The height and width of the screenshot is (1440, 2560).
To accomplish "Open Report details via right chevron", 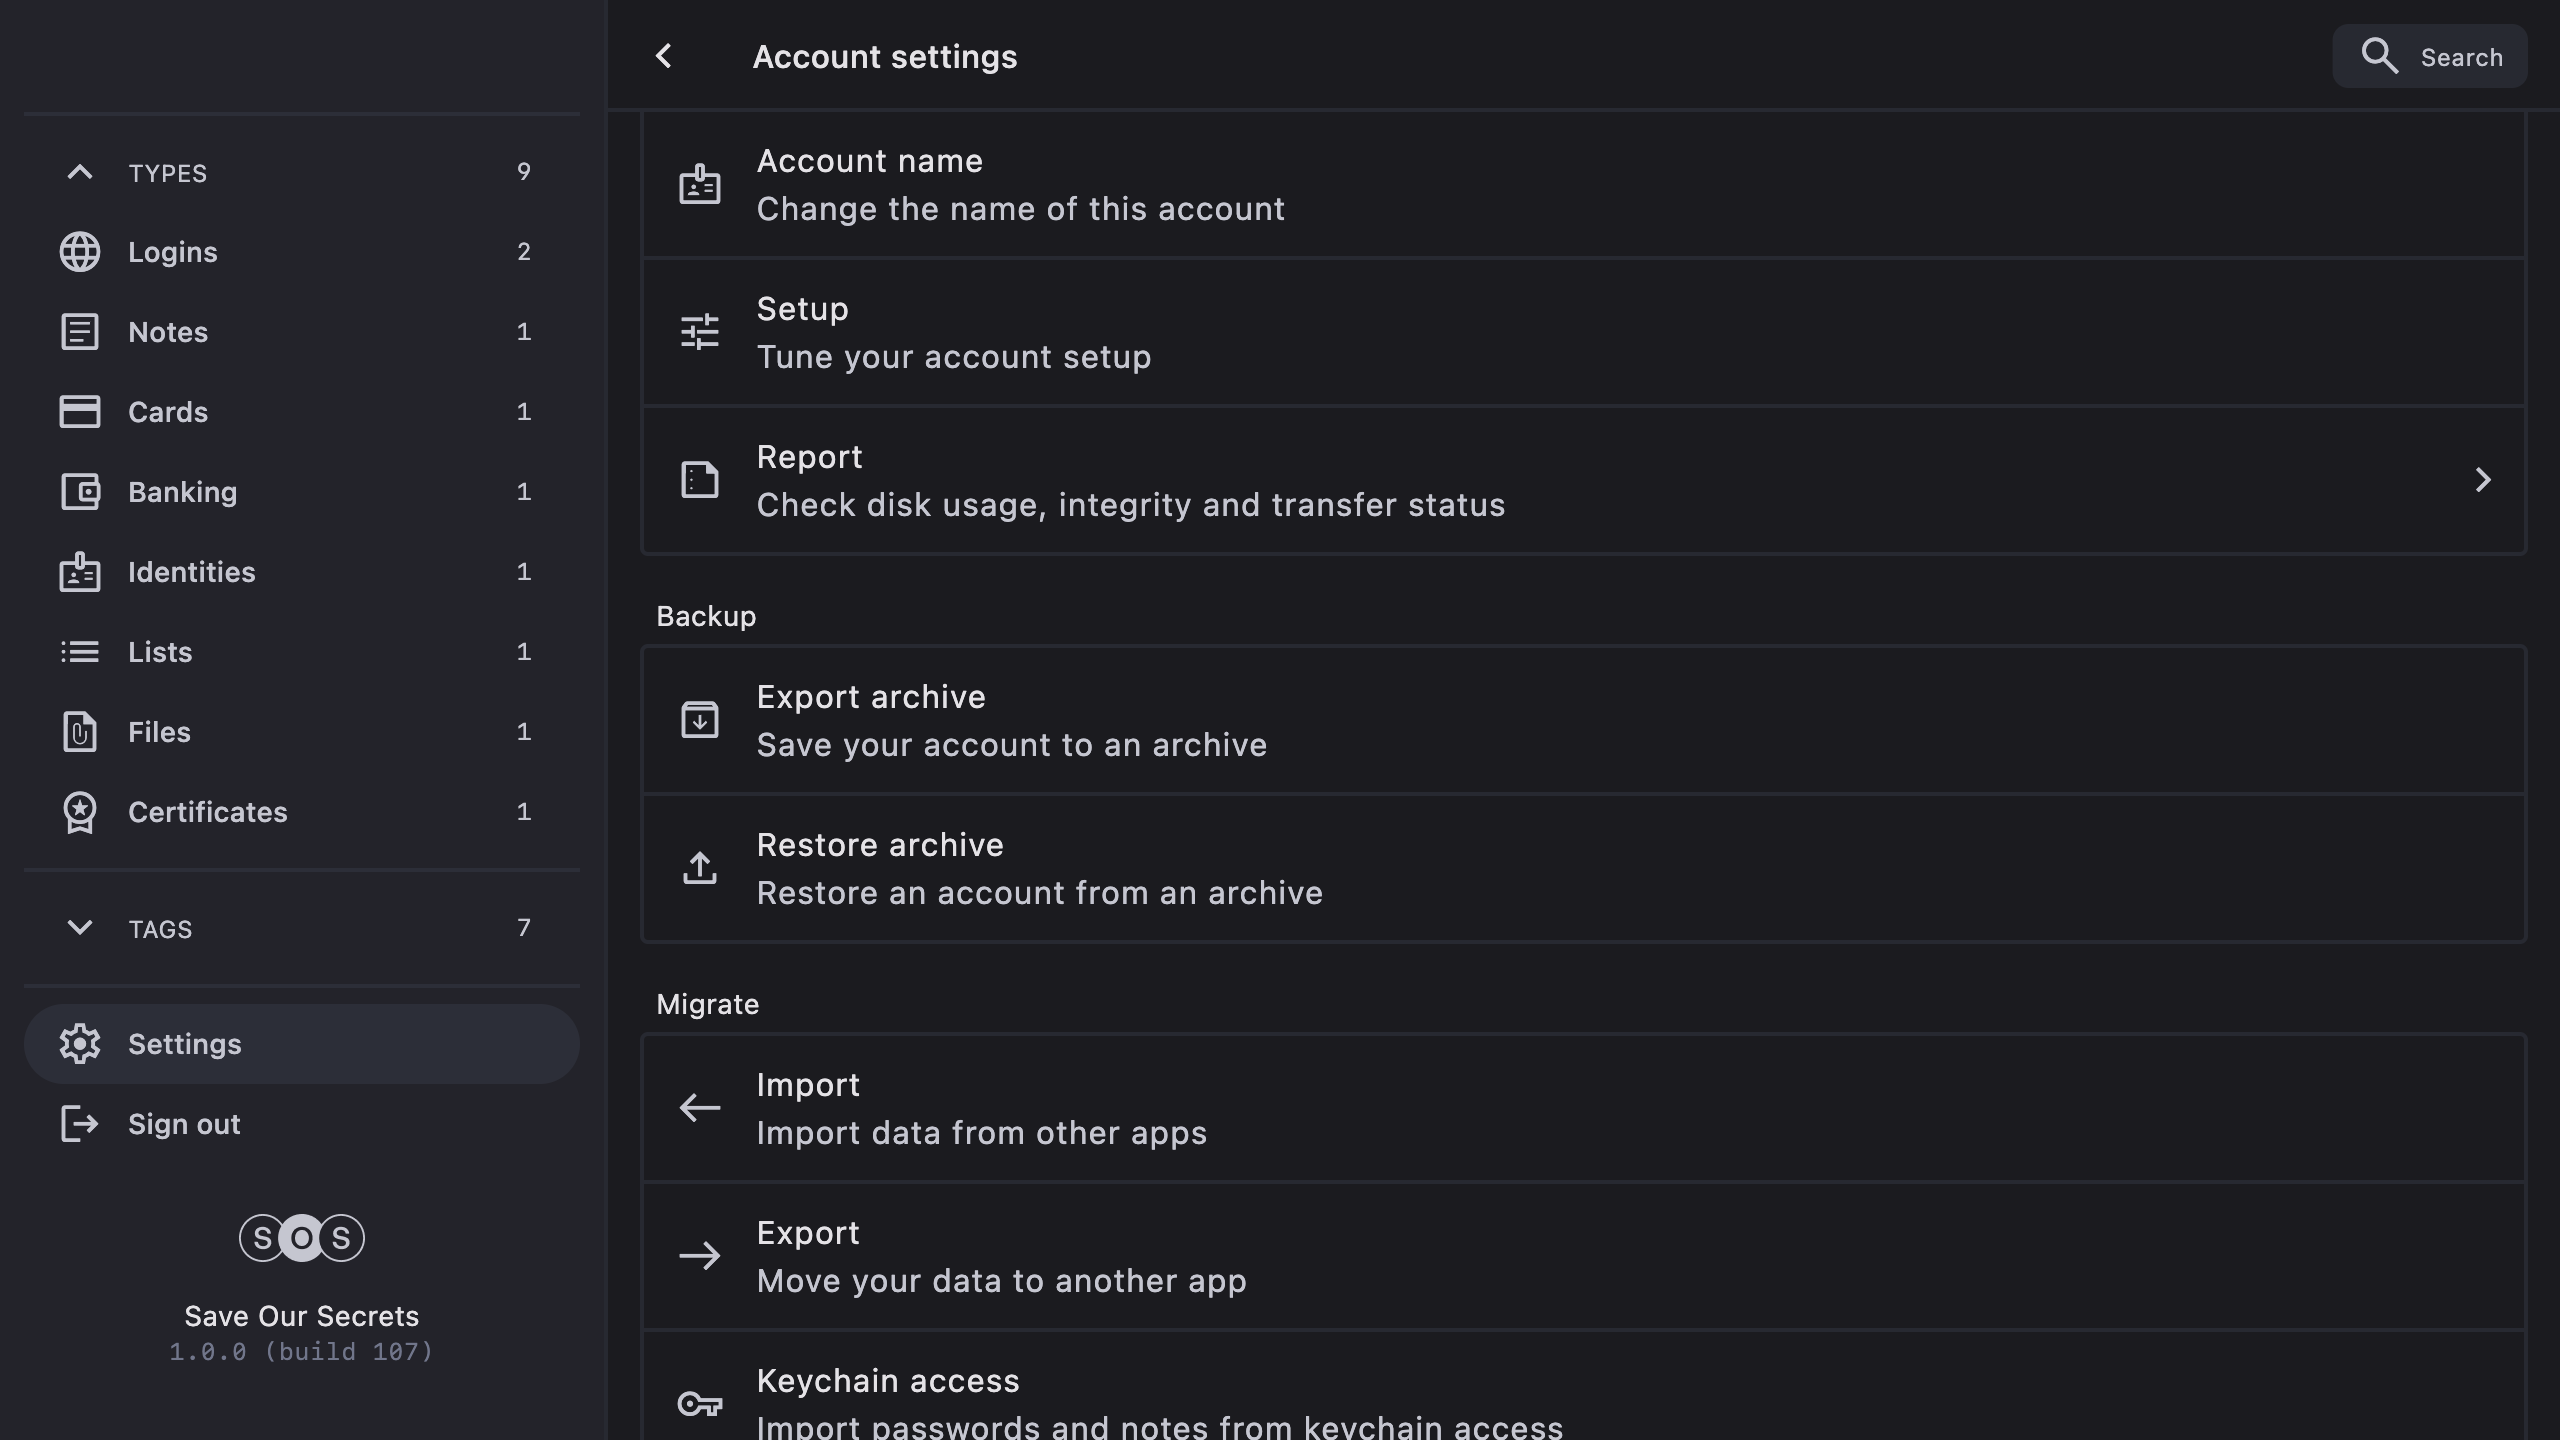I will (2482, 480).
